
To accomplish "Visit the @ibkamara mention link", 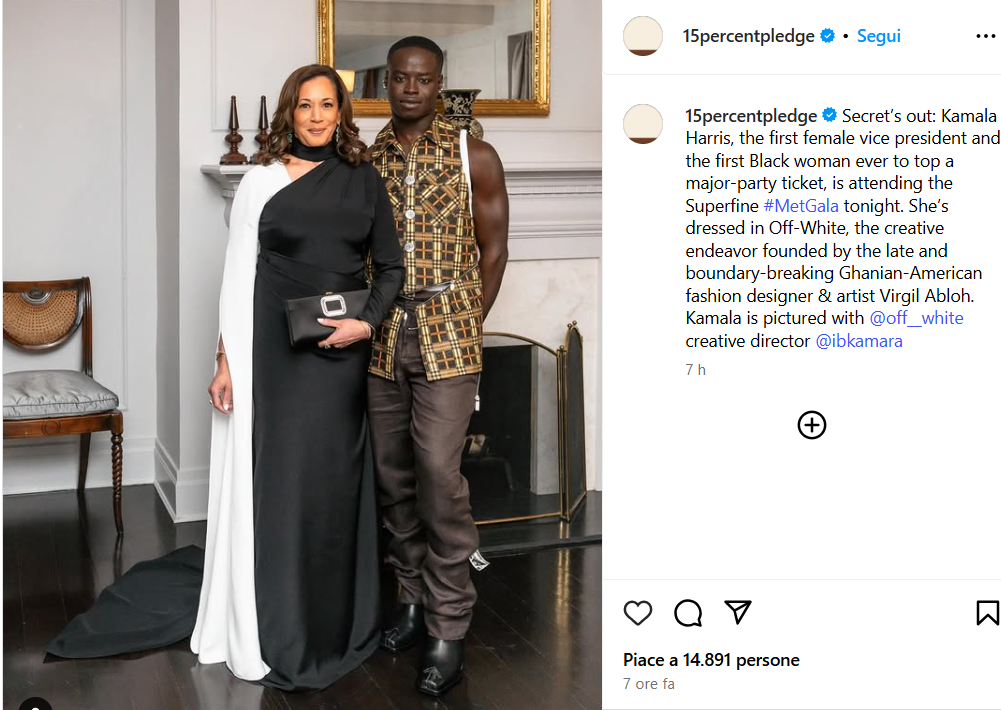I will [859, 341].
